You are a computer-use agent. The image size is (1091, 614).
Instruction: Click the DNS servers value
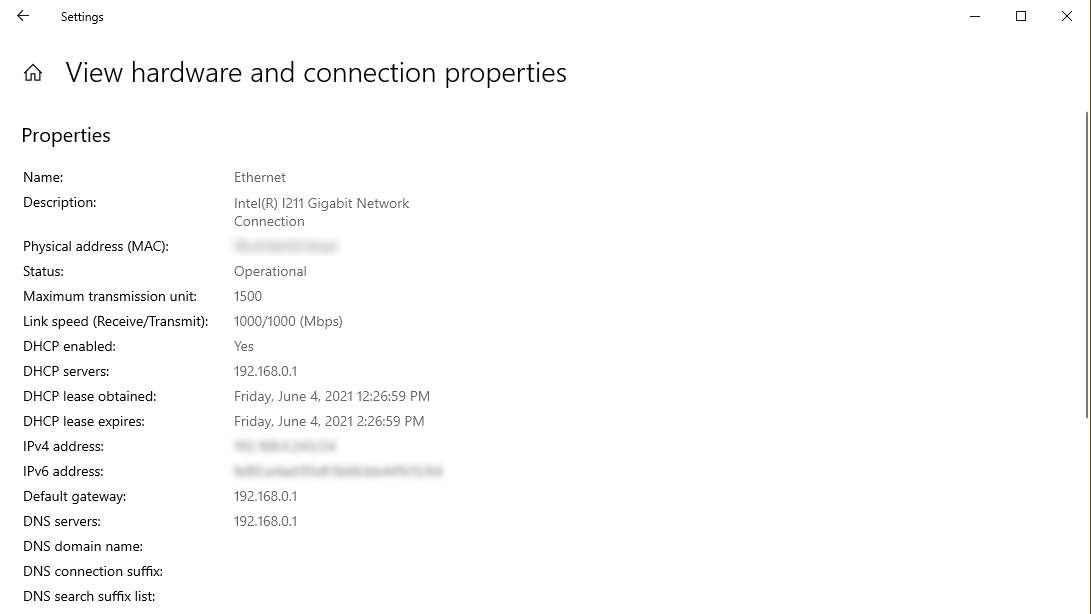click(x=265, y=521)
